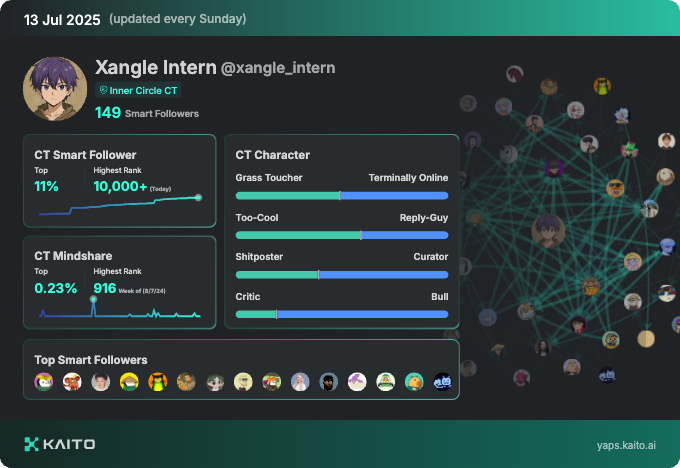This screenshot has width=680, height=468.
Task: Click the '149' smart followers count
Action: coord(108,113)
